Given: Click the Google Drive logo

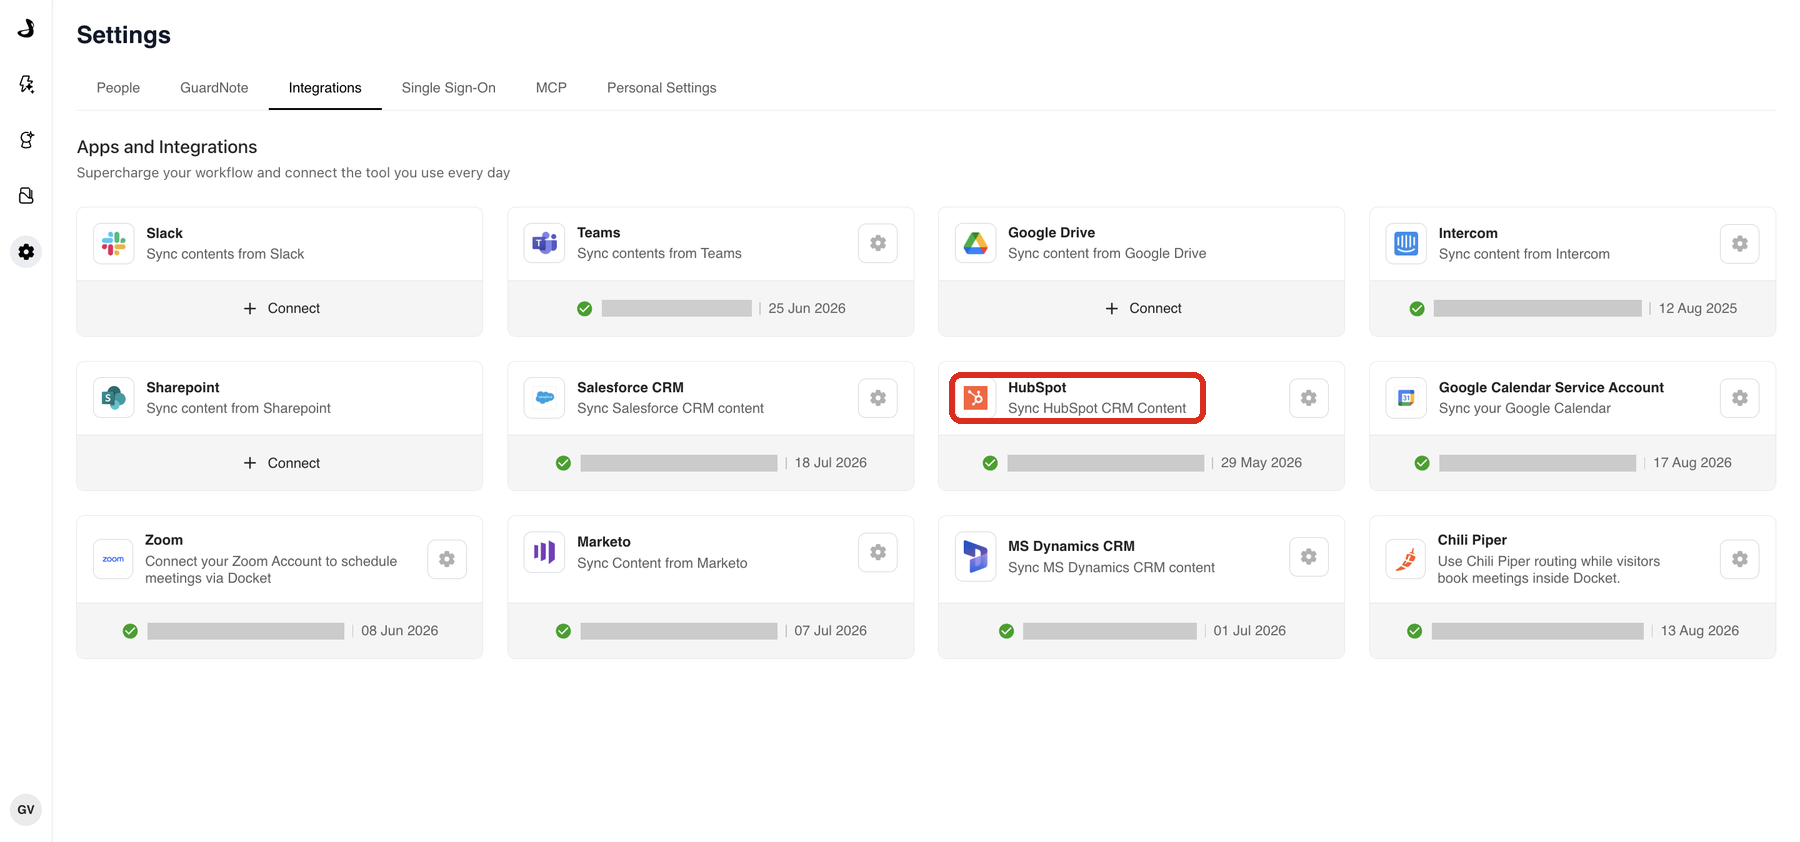Looking at the screenshot, I should click(976, 243).
